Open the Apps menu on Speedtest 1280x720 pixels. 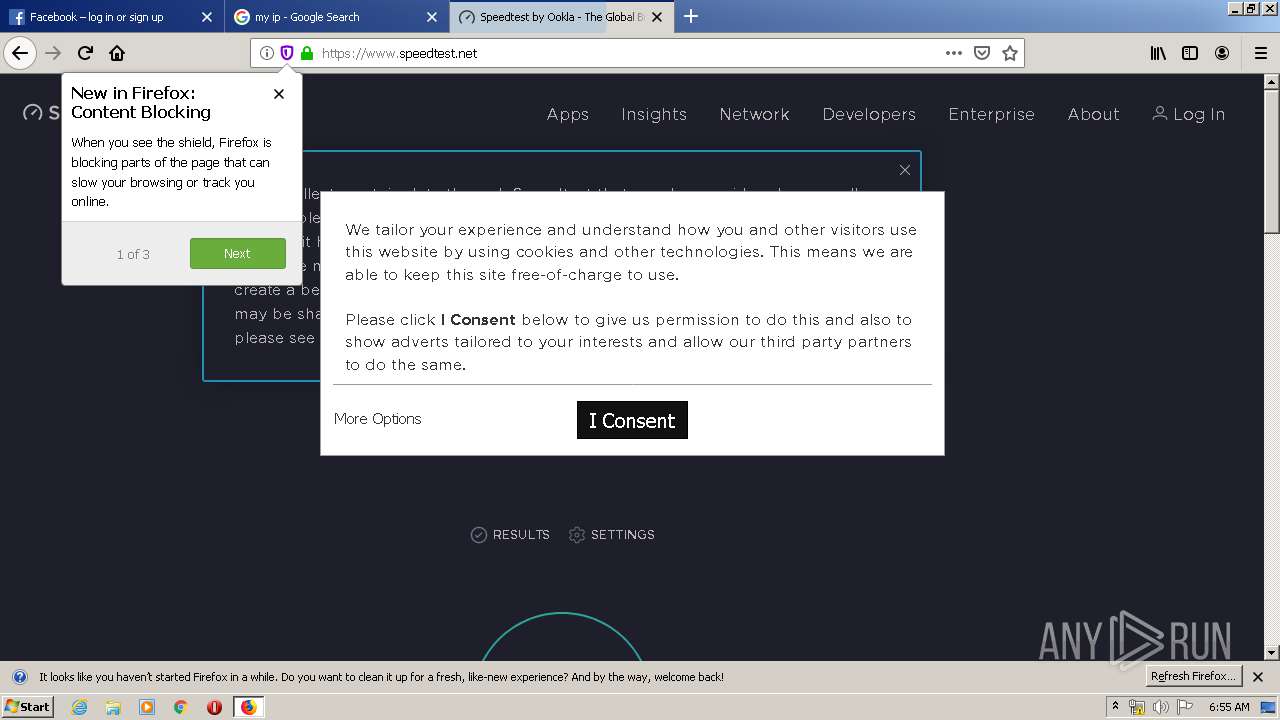tap(568, 114)
